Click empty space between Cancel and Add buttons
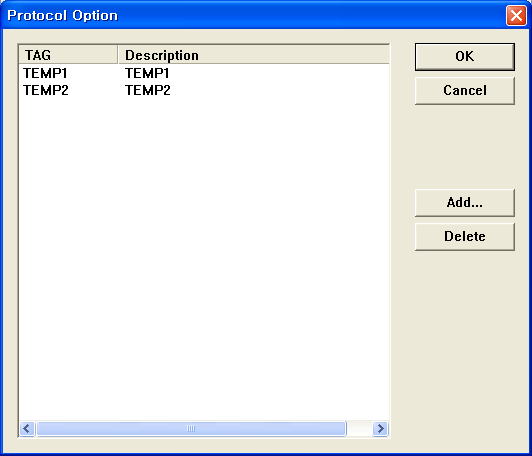Image resolution: width=532 pixels, height=456 pixels. [464, 147]
